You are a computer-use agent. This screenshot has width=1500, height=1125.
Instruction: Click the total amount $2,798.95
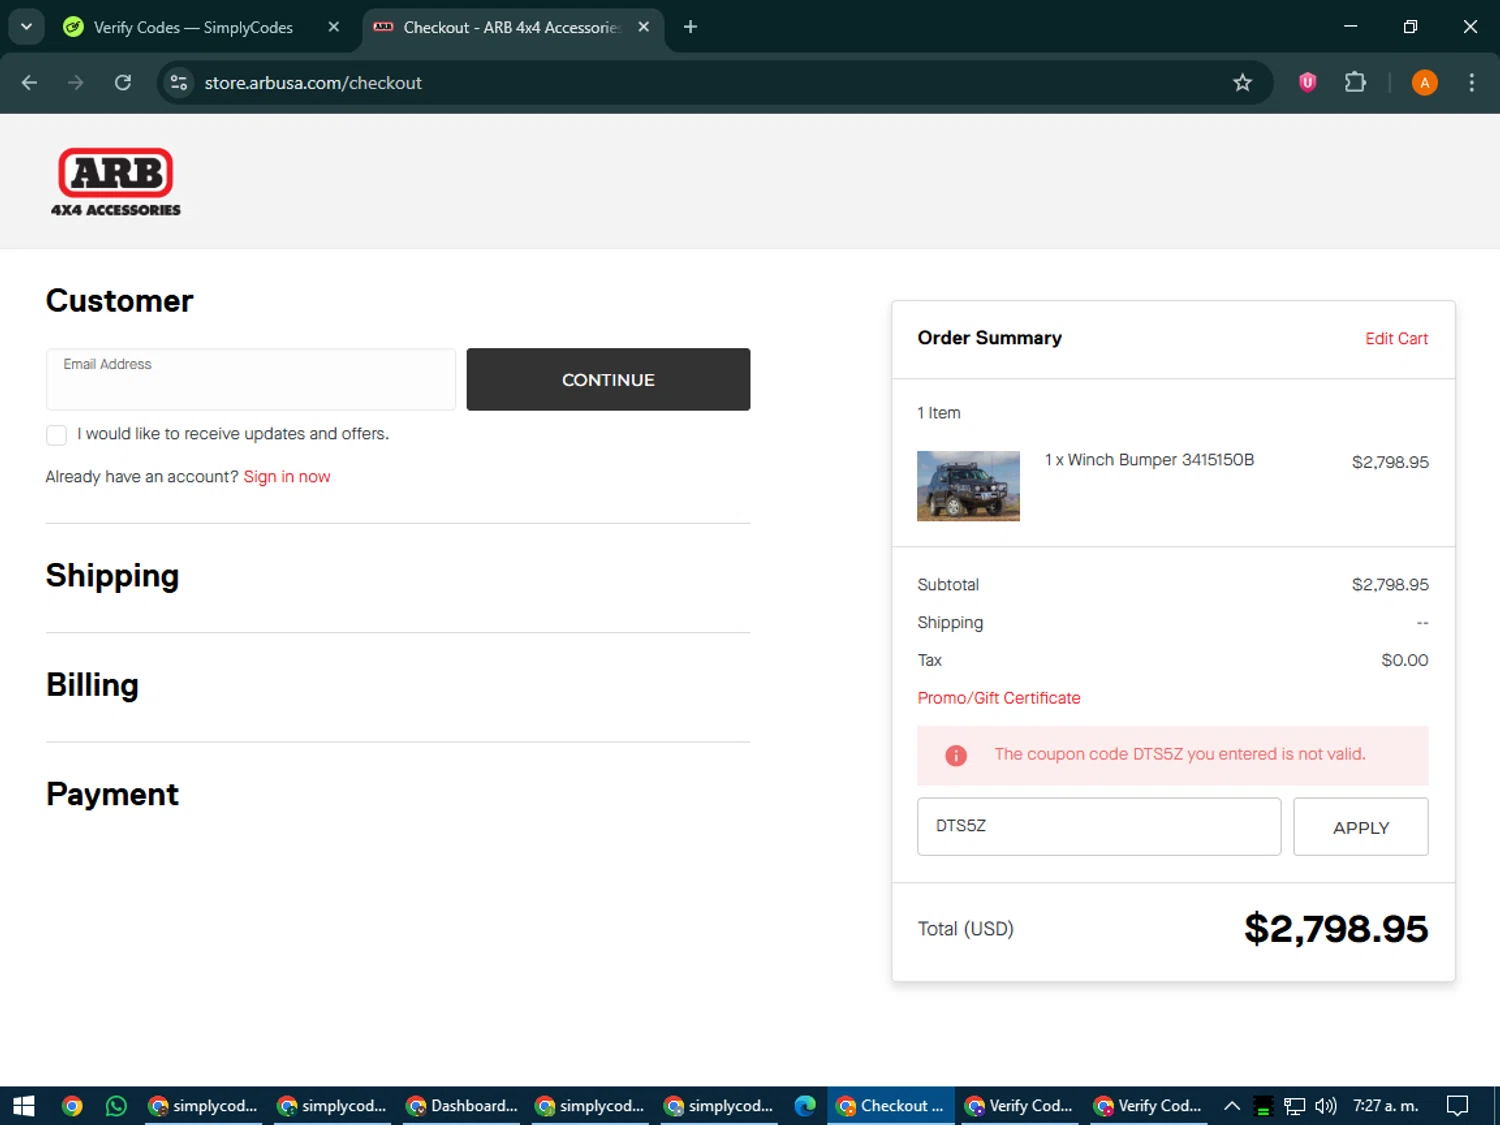click(x=1335, y=929)
